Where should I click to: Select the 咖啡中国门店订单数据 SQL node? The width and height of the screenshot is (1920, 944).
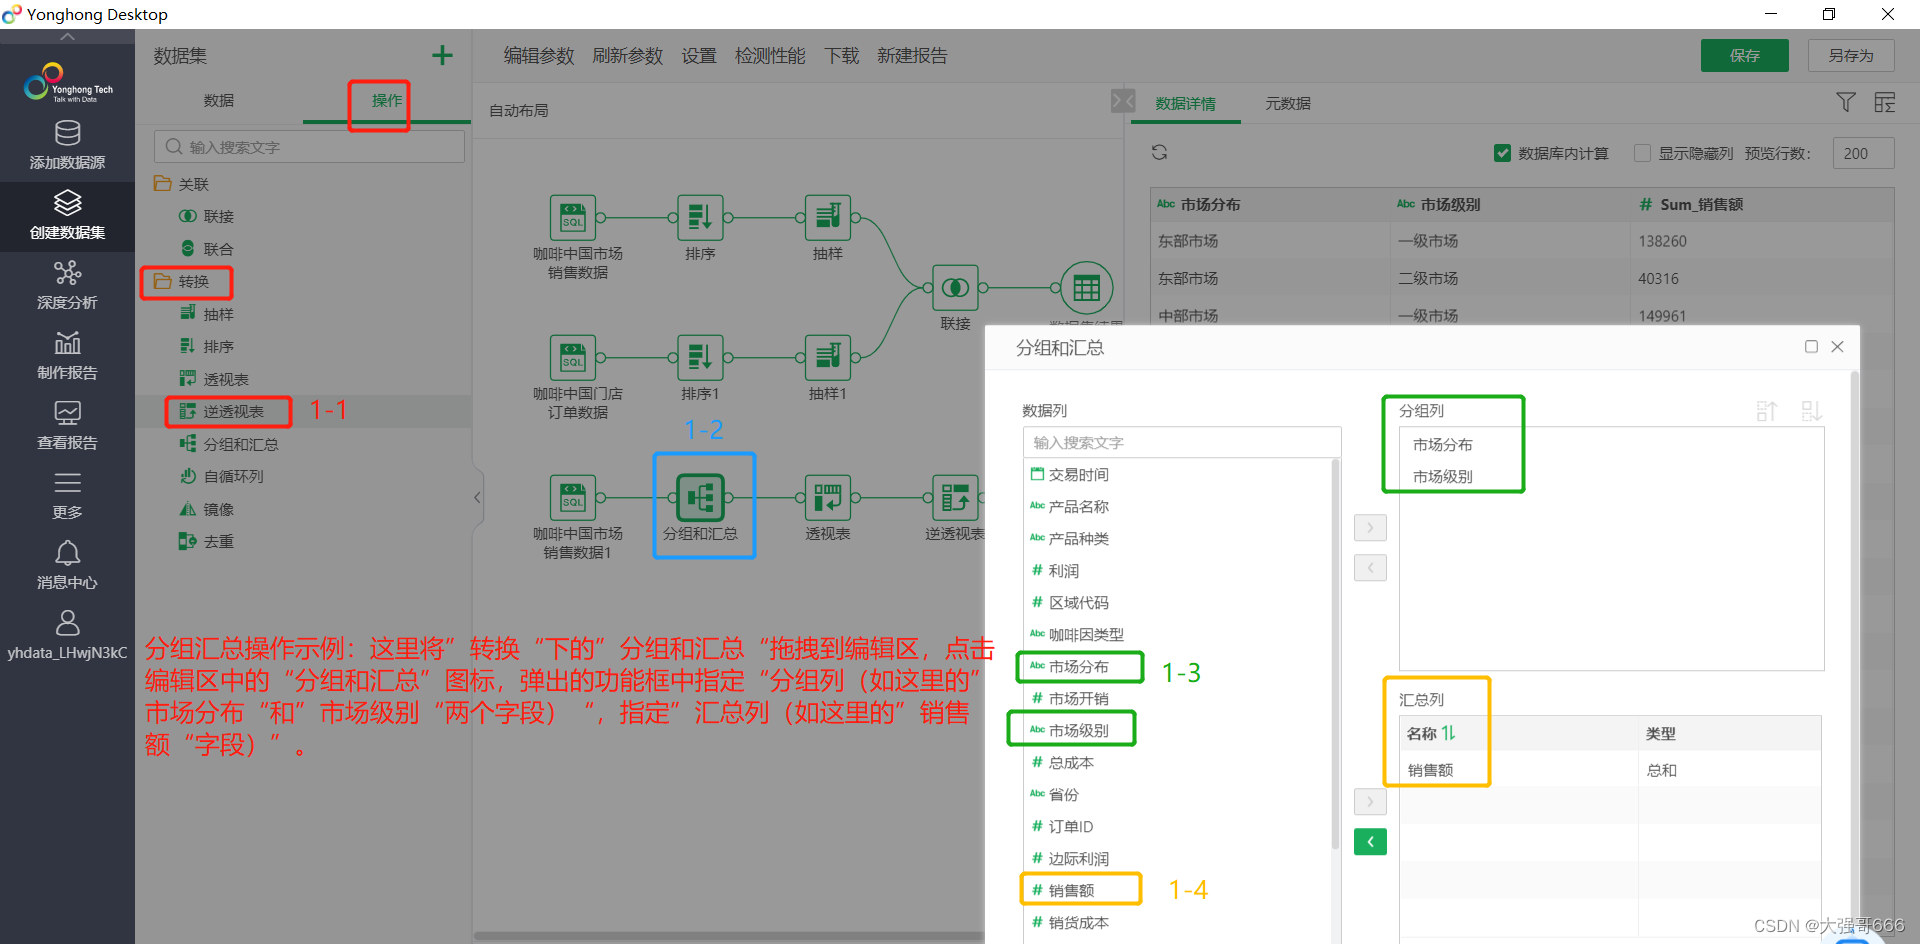click(573, 357)
